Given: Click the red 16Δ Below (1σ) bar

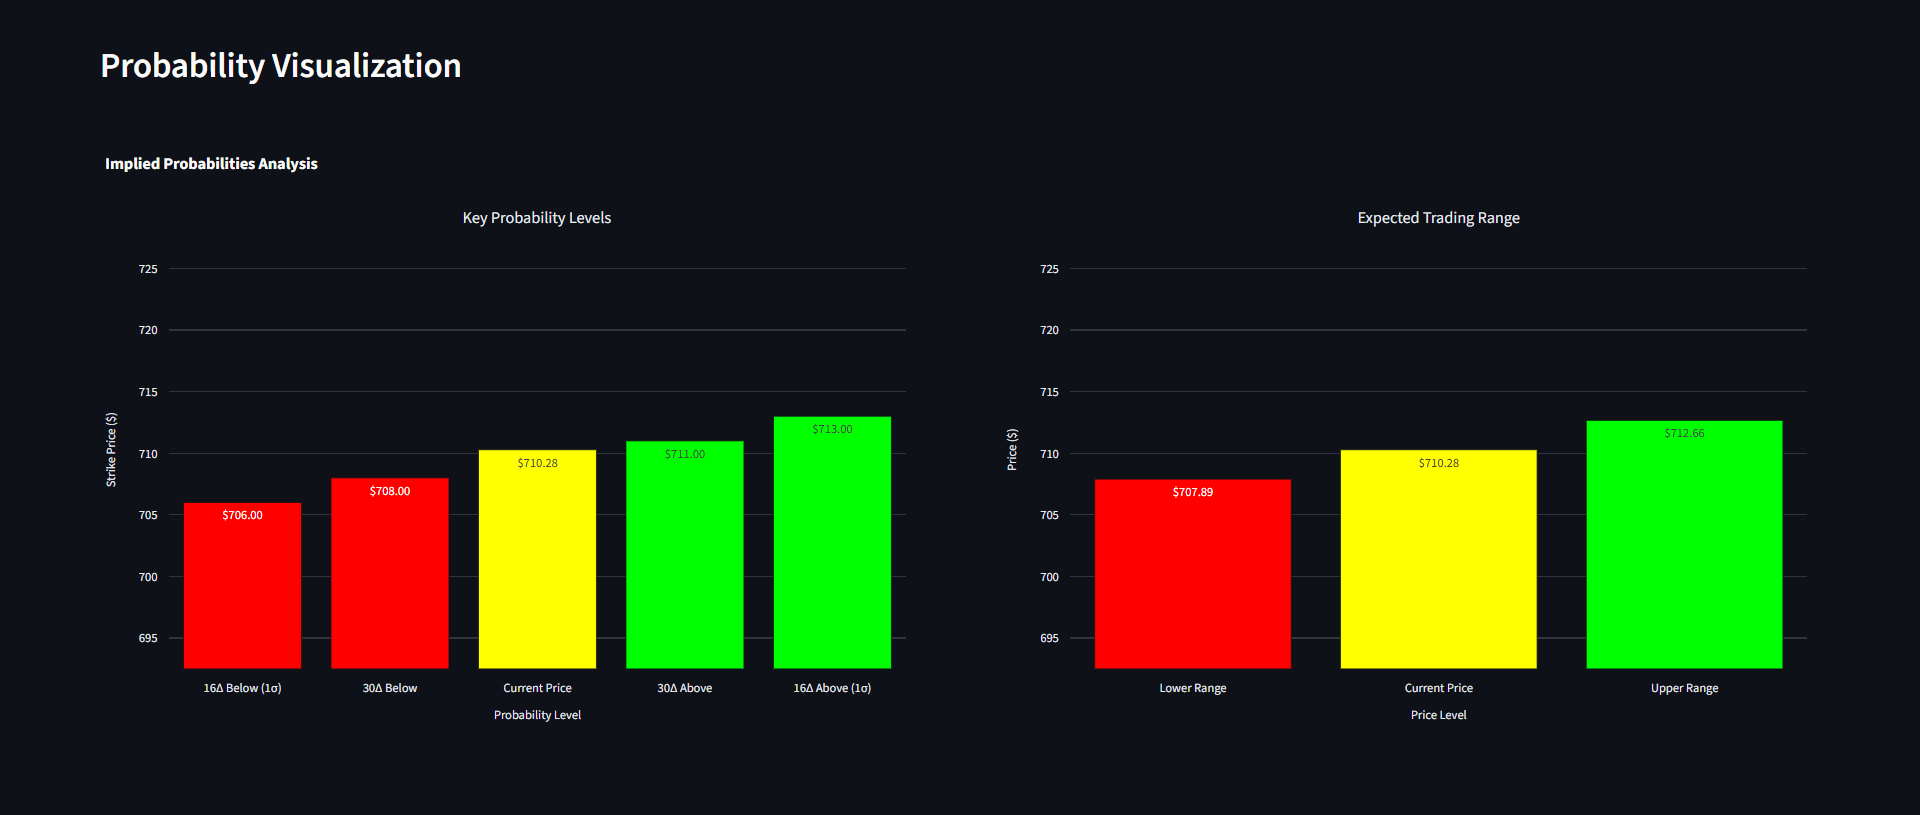Looking at the screenshot, I should coord(242,590).
